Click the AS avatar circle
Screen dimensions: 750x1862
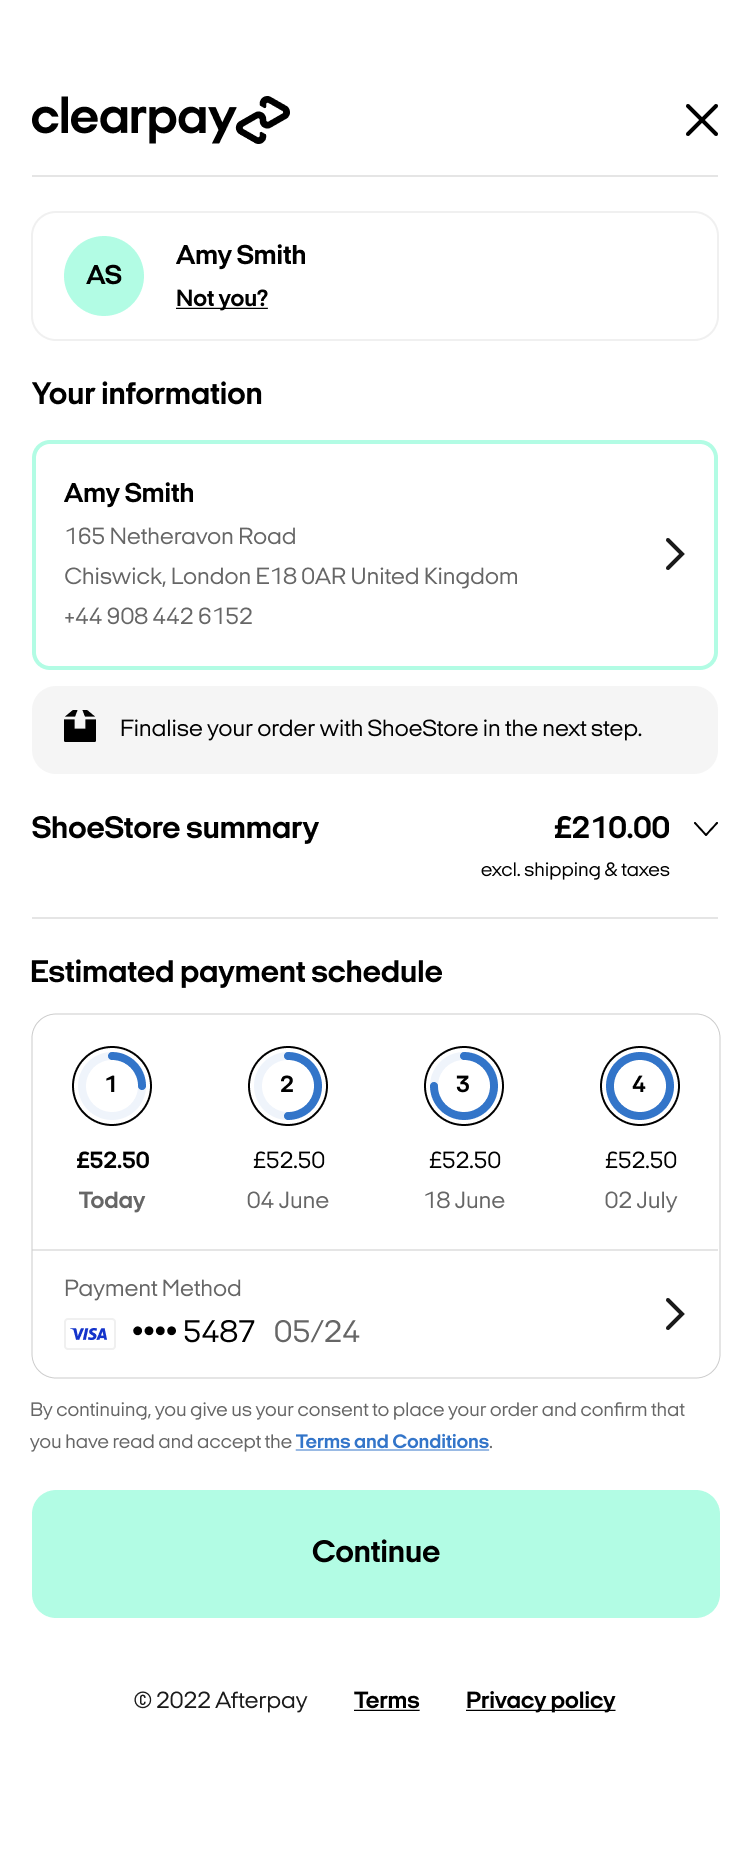tap(104, 276)
